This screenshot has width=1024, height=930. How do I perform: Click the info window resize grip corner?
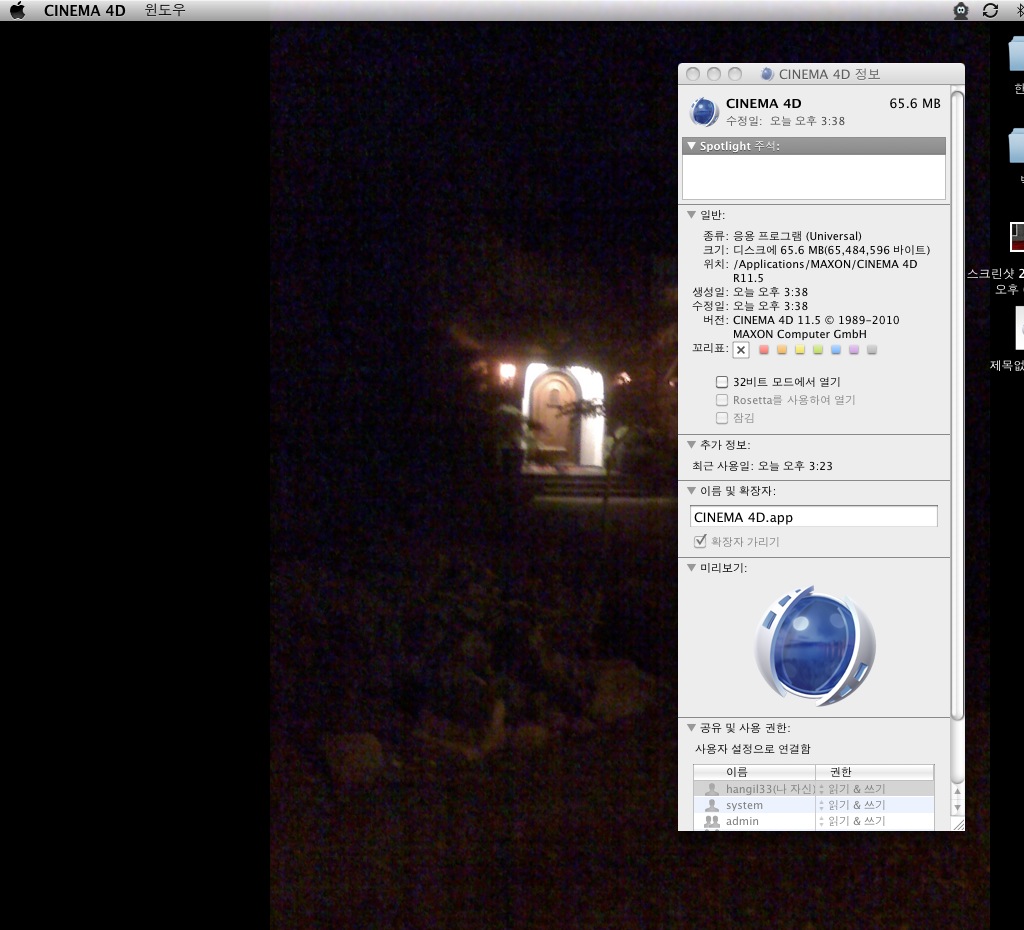[958, 825]
